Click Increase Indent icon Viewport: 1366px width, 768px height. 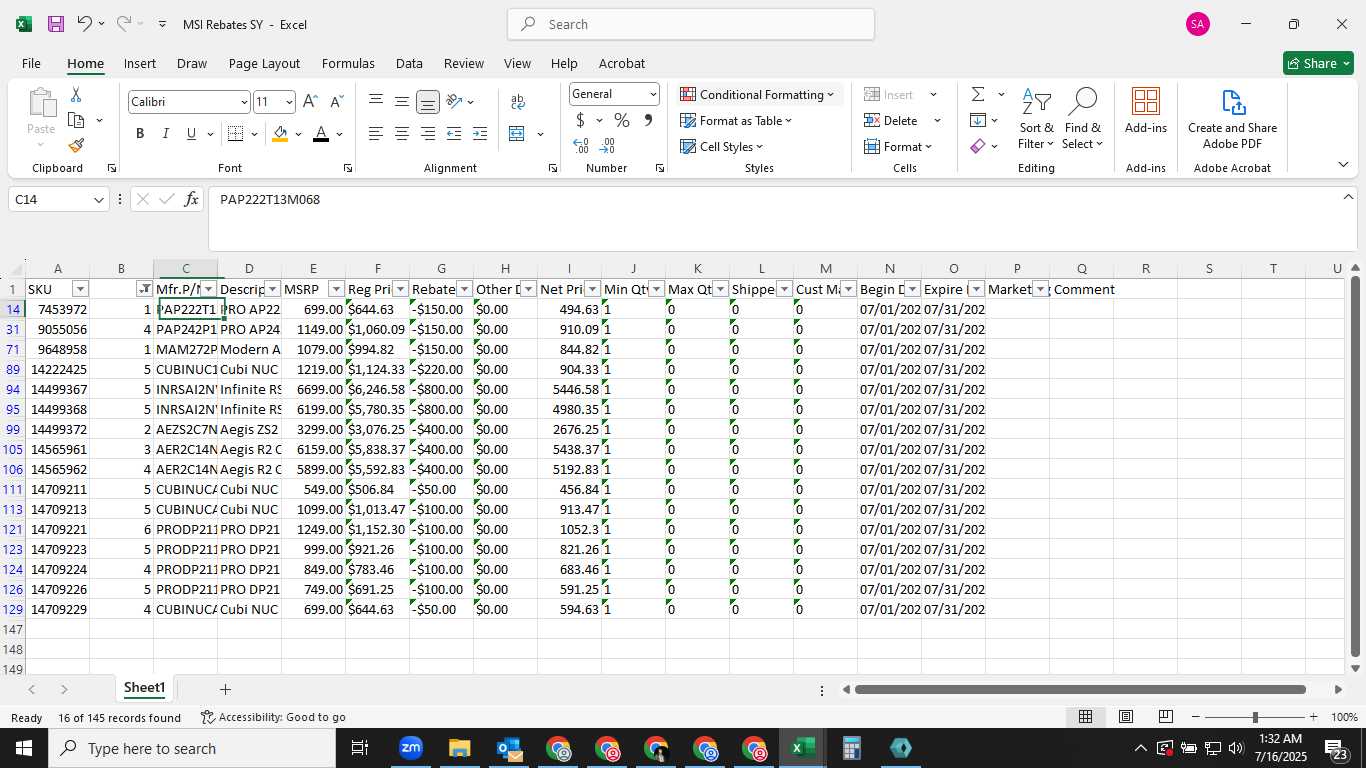479,134
